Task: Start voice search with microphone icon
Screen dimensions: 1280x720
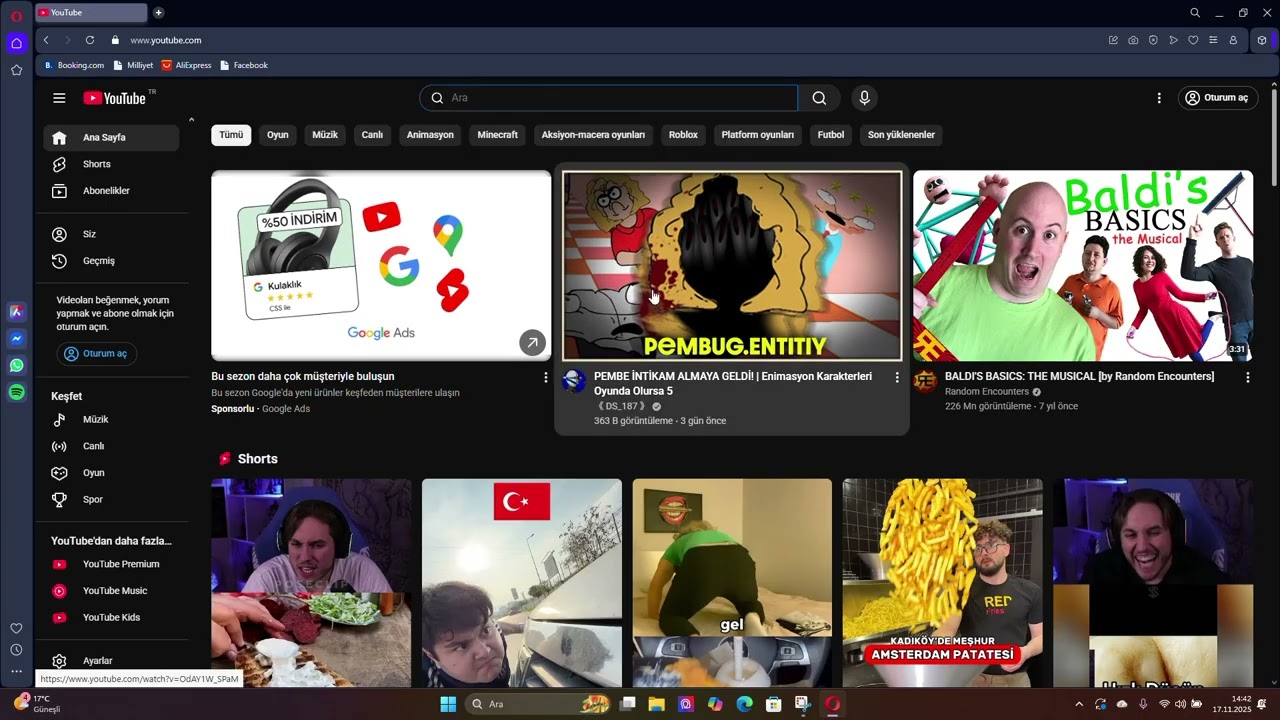Action: (864, 98)
